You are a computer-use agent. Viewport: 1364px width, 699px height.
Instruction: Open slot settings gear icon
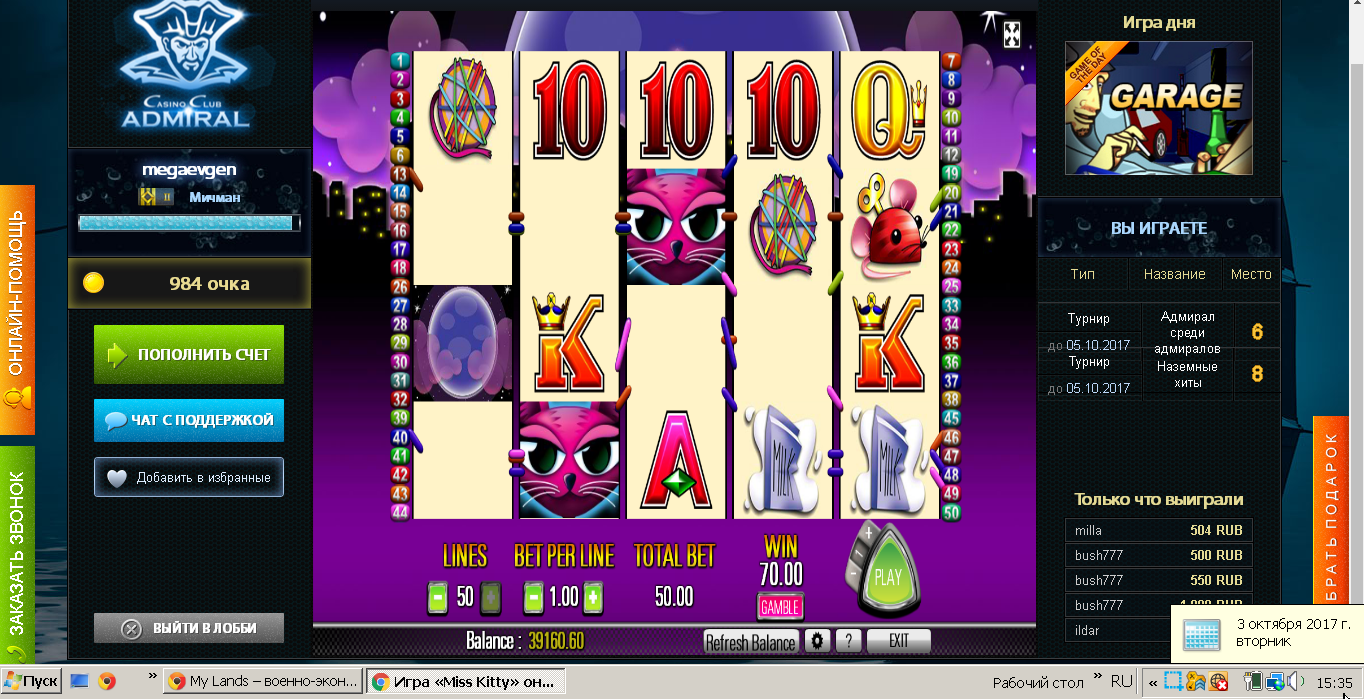point(819,641)
